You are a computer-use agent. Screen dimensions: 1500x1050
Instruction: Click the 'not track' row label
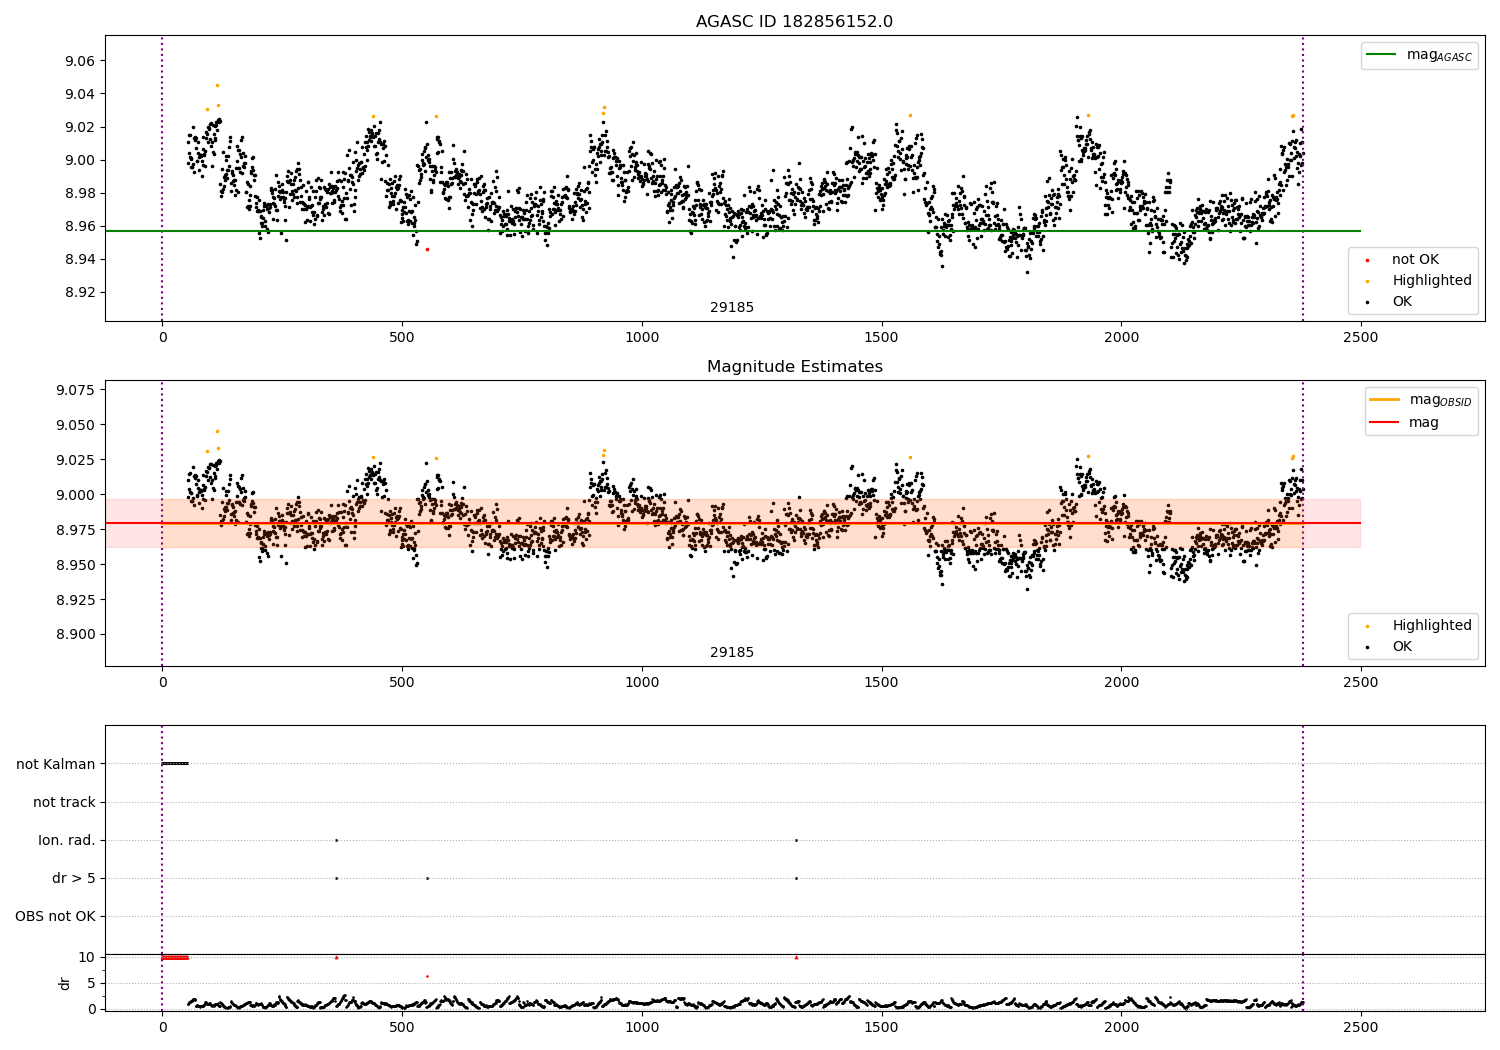pyautogui.click(x=64, y=803)
